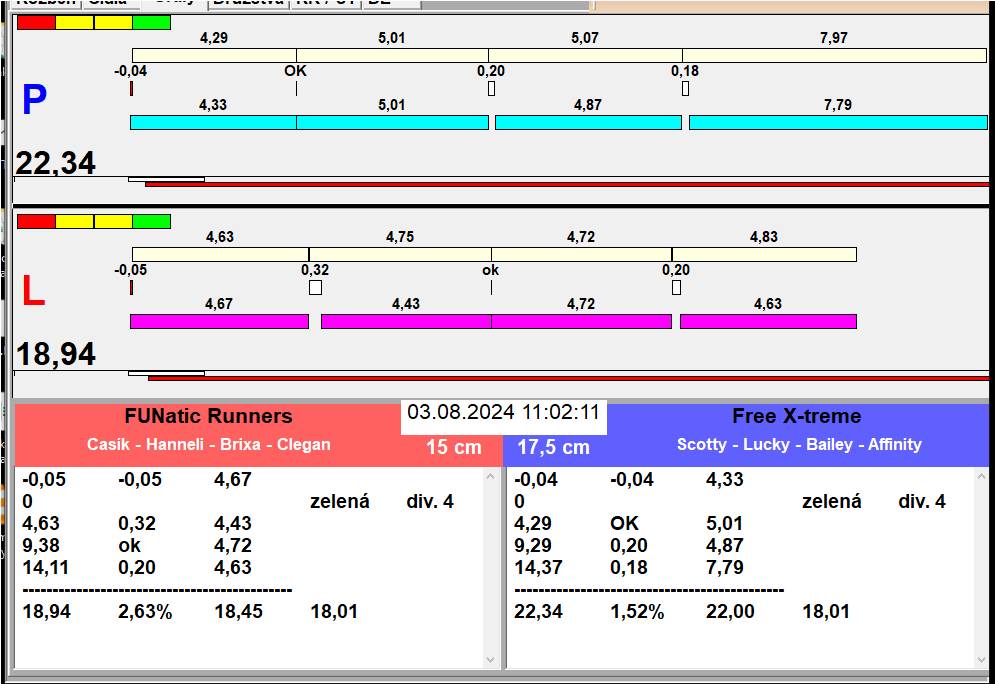Viewport: 995px width, 684px height.
Task: Click the 22,00 value in right results
Action: [730, 612]
